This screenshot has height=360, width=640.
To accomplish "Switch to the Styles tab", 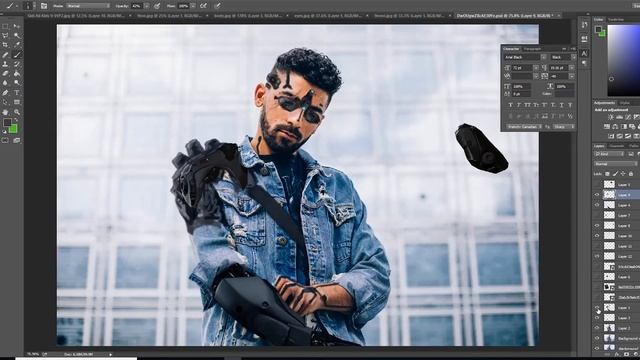I will pyautogui.click(x=624, y=103).
